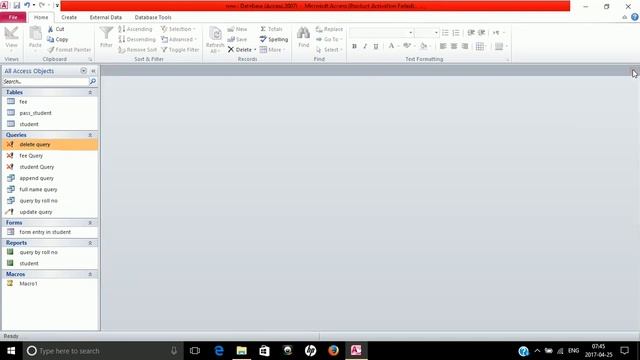Screen dimensions: 640x360
Task: Open Firefox from taskbar
Action: (x=333, y=351)
